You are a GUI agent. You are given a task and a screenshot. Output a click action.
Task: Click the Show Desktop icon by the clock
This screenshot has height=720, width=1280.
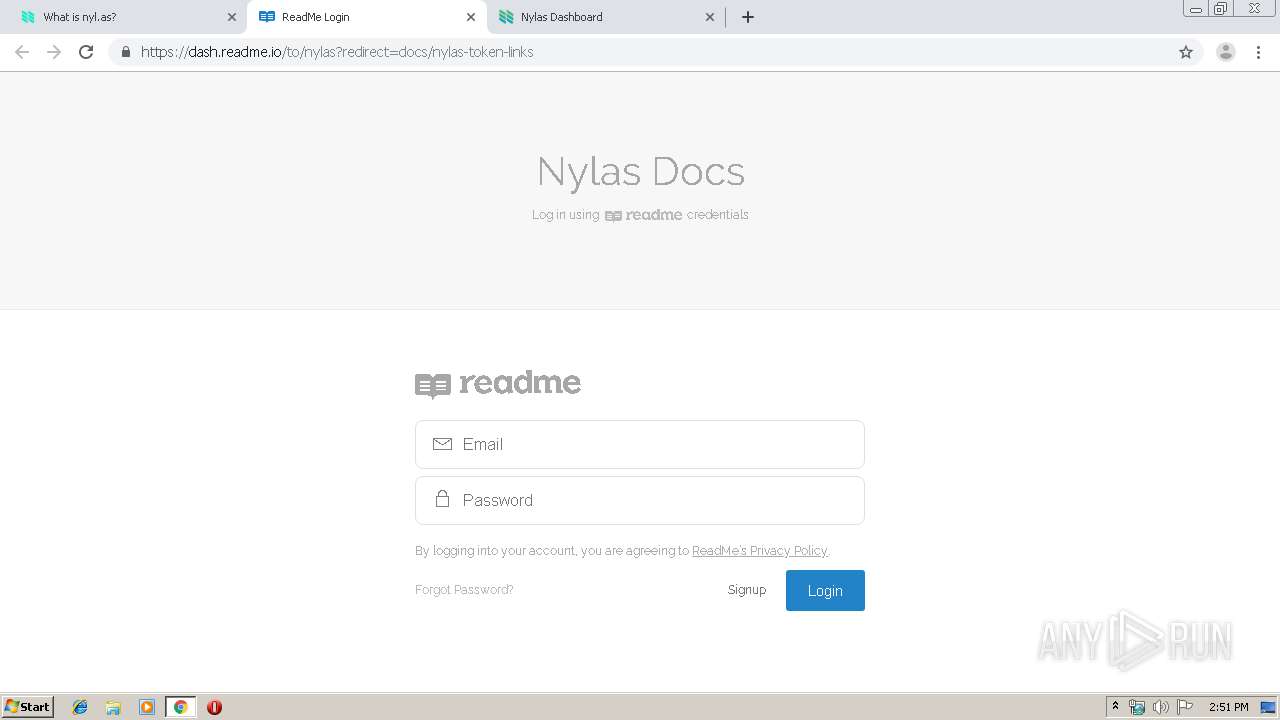(1267, 707)
